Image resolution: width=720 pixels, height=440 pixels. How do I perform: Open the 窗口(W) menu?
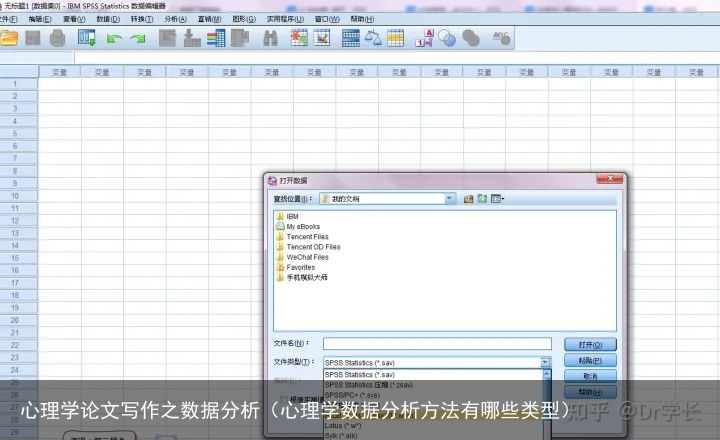point(327,19)
